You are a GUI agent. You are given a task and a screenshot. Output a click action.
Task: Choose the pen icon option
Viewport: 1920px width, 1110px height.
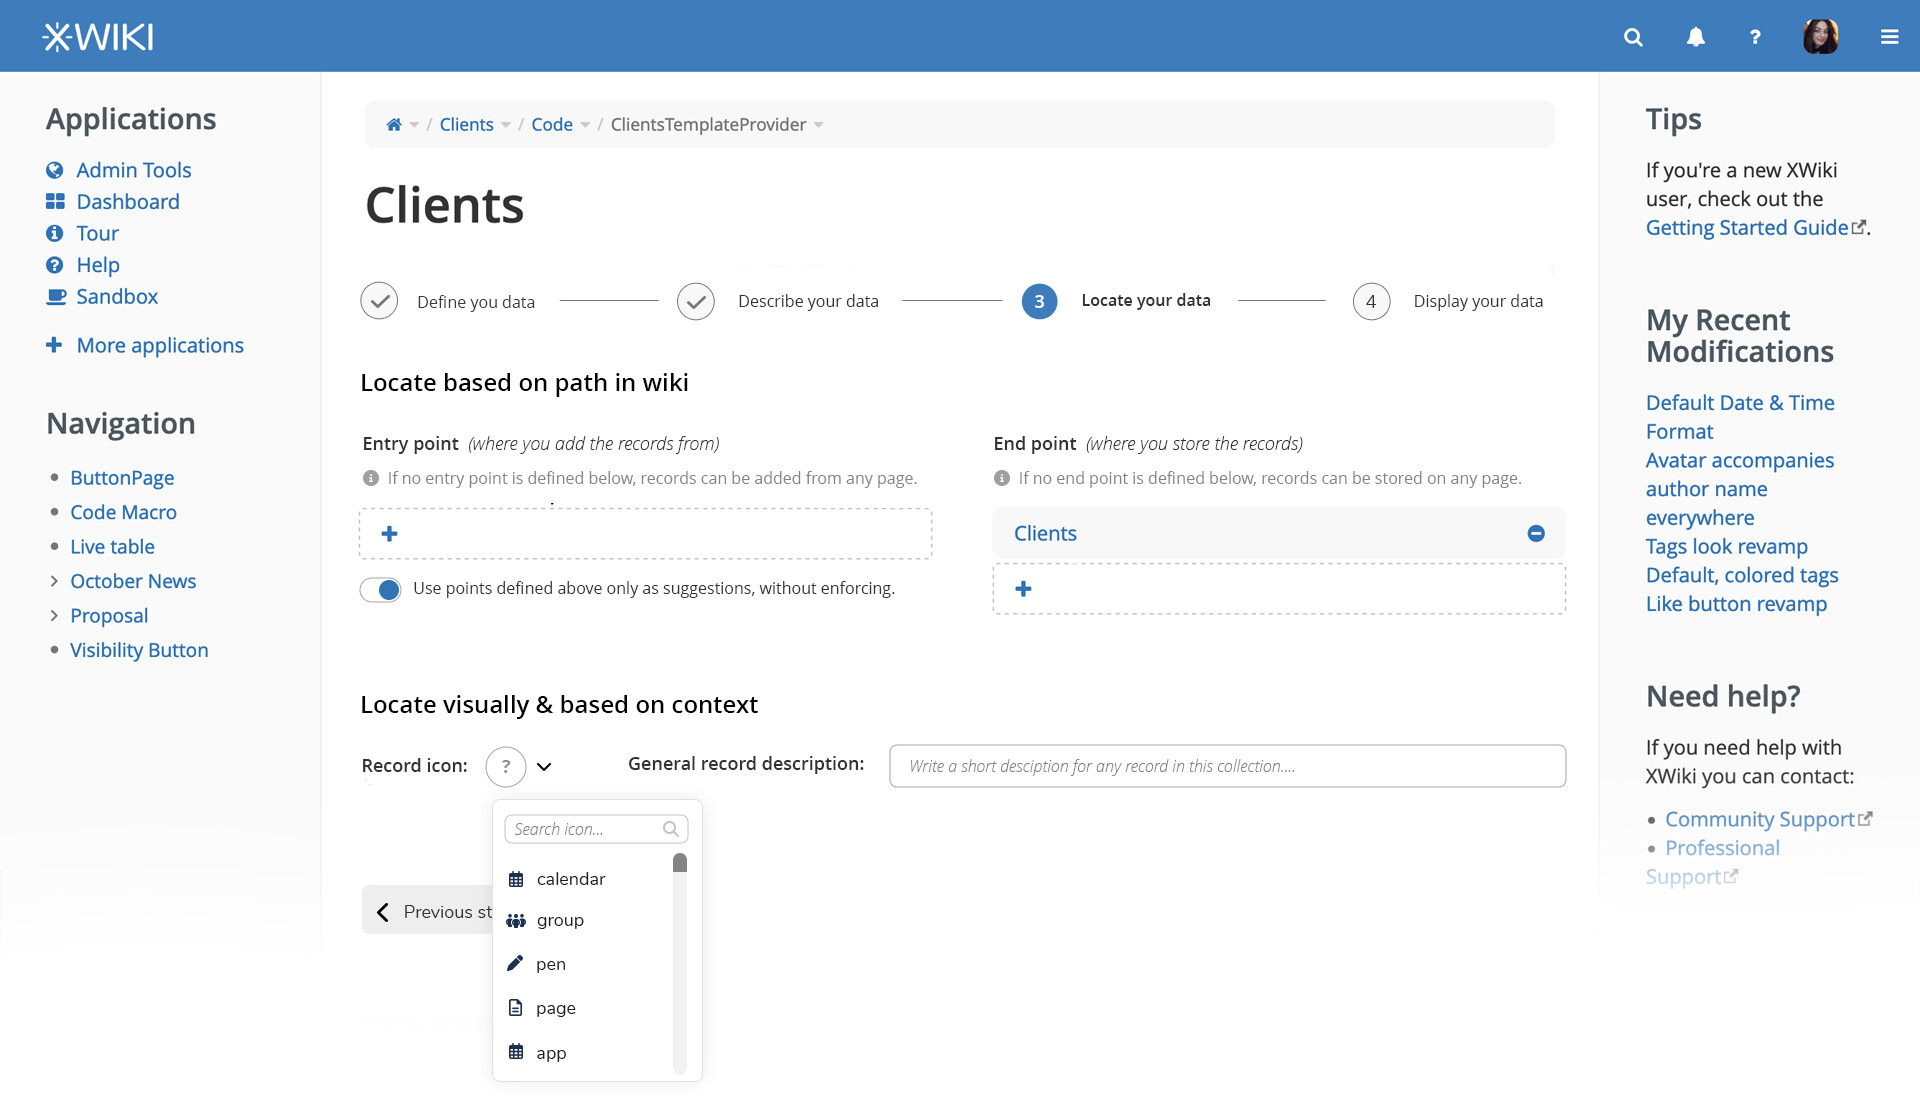[x=550, y=964]
